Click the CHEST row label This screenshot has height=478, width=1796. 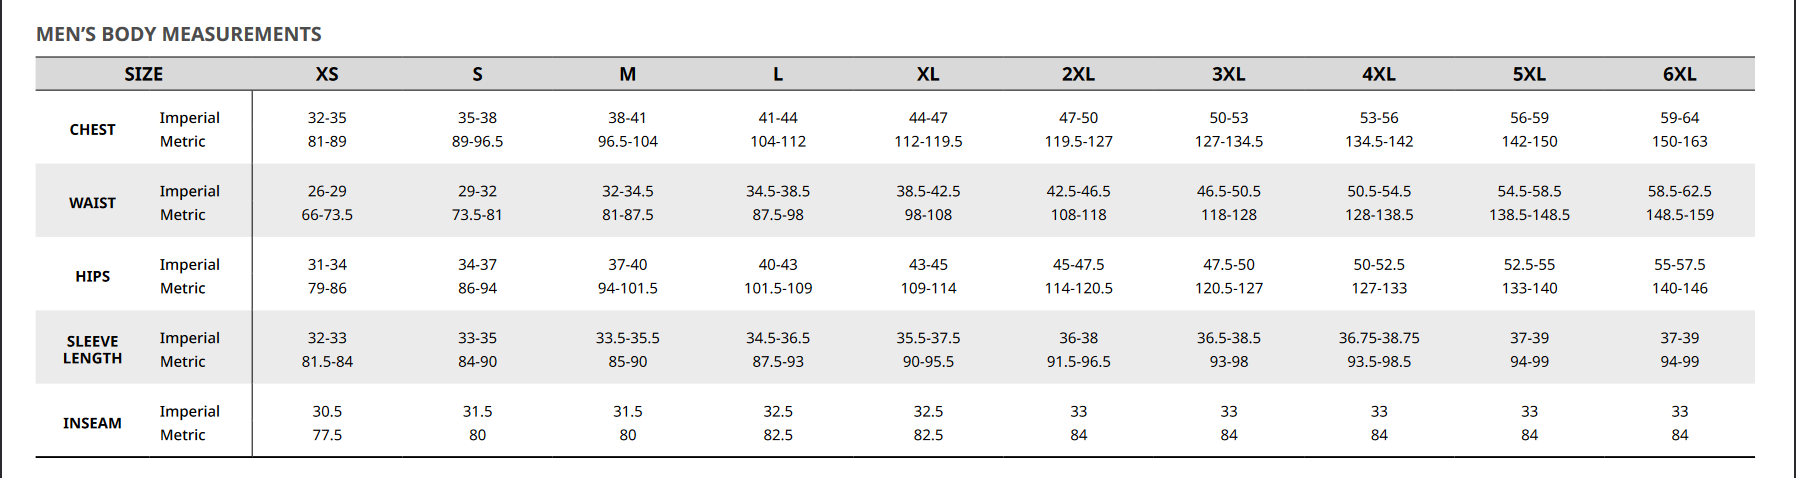coord(92,130)
